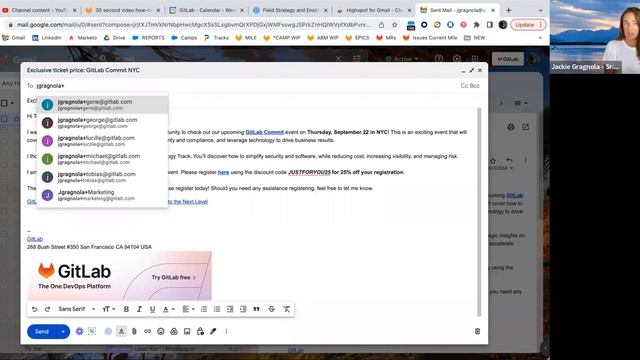Image resolution: width=640 pixels, height=360 pixels.
Task: Insert a bulleted list
Action: (217, 309)
